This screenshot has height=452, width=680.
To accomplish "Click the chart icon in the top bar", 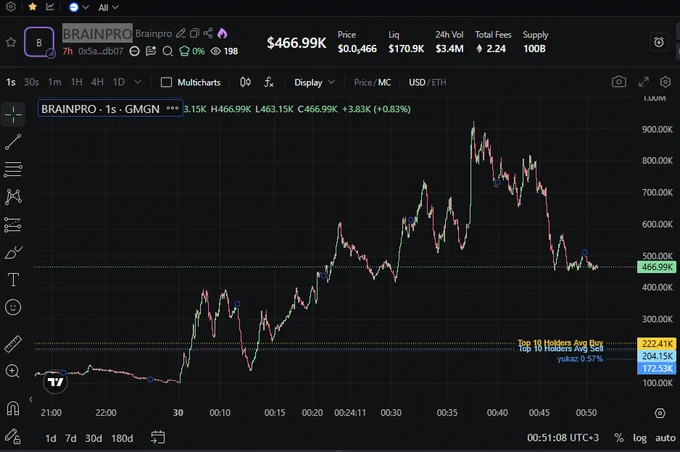I will click(50, 7).
